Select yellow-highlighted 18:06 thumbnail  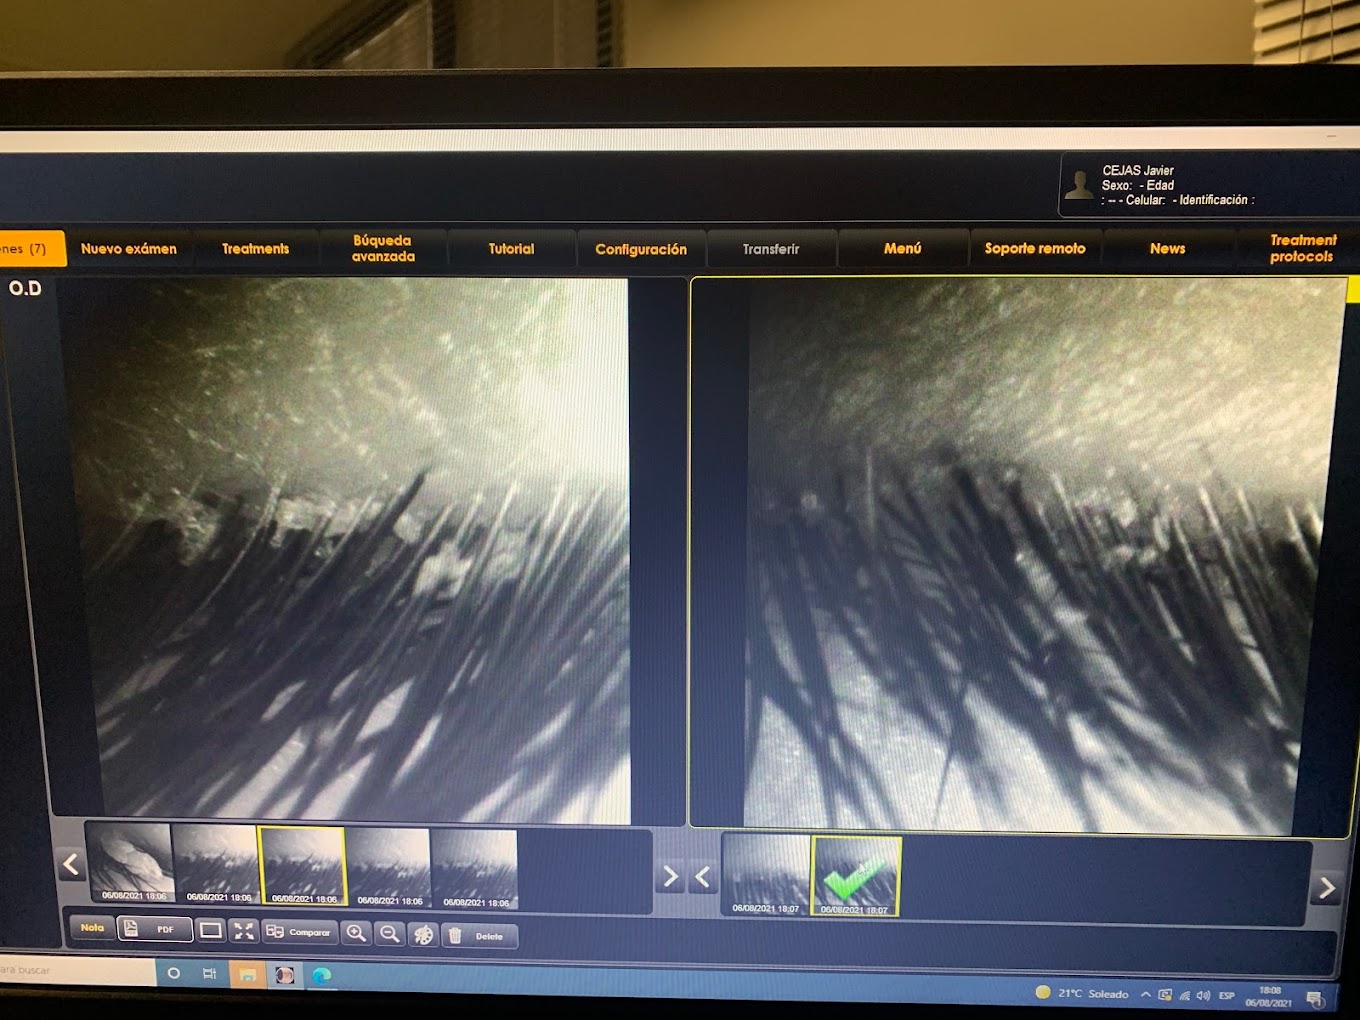303,866
